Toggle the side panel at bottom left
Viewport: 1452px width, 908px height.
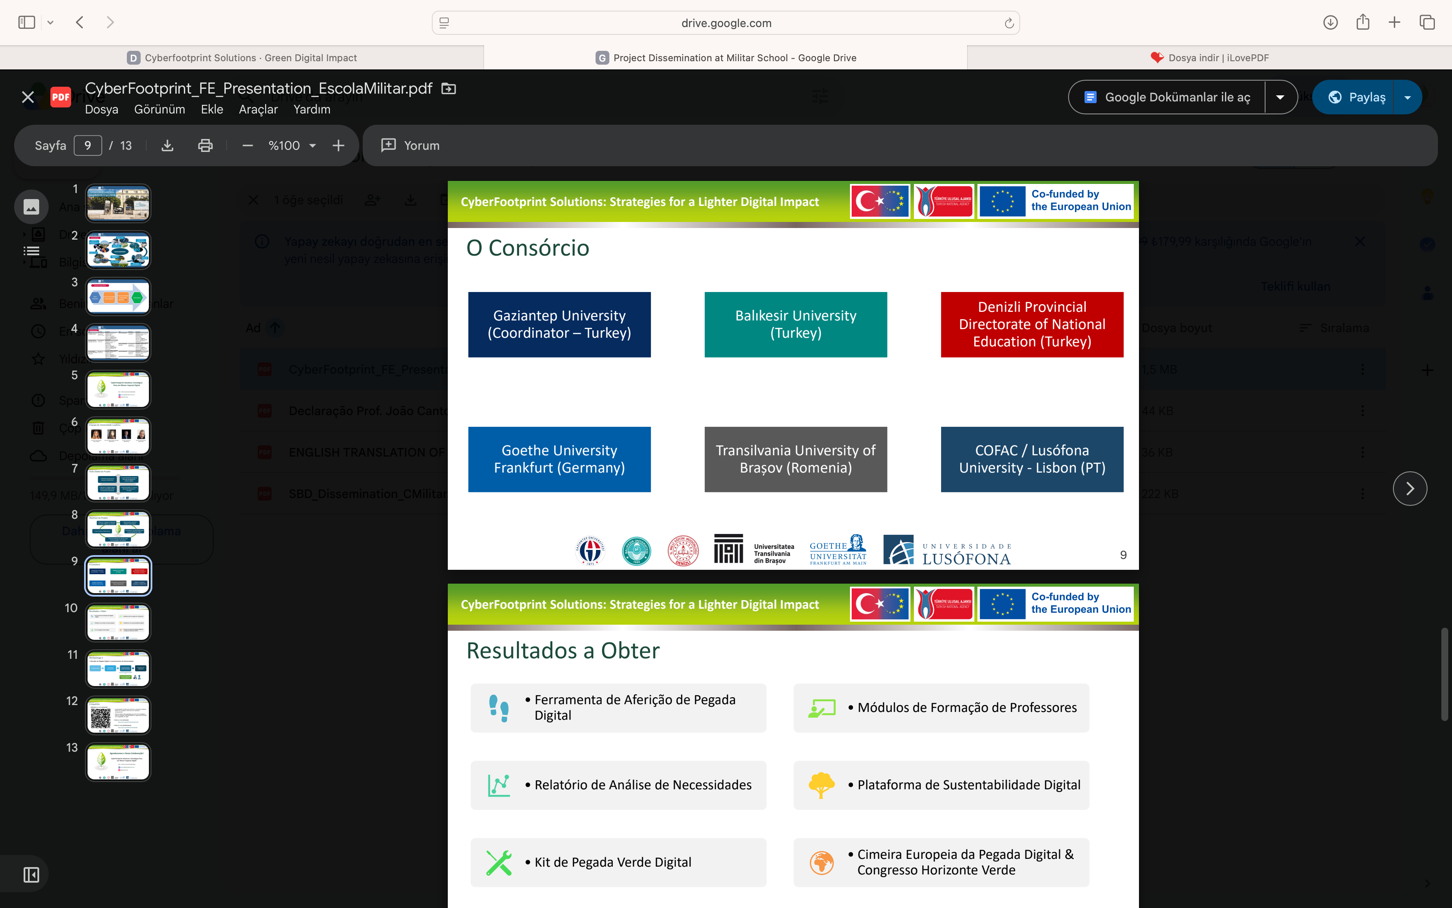coord(31,875)
